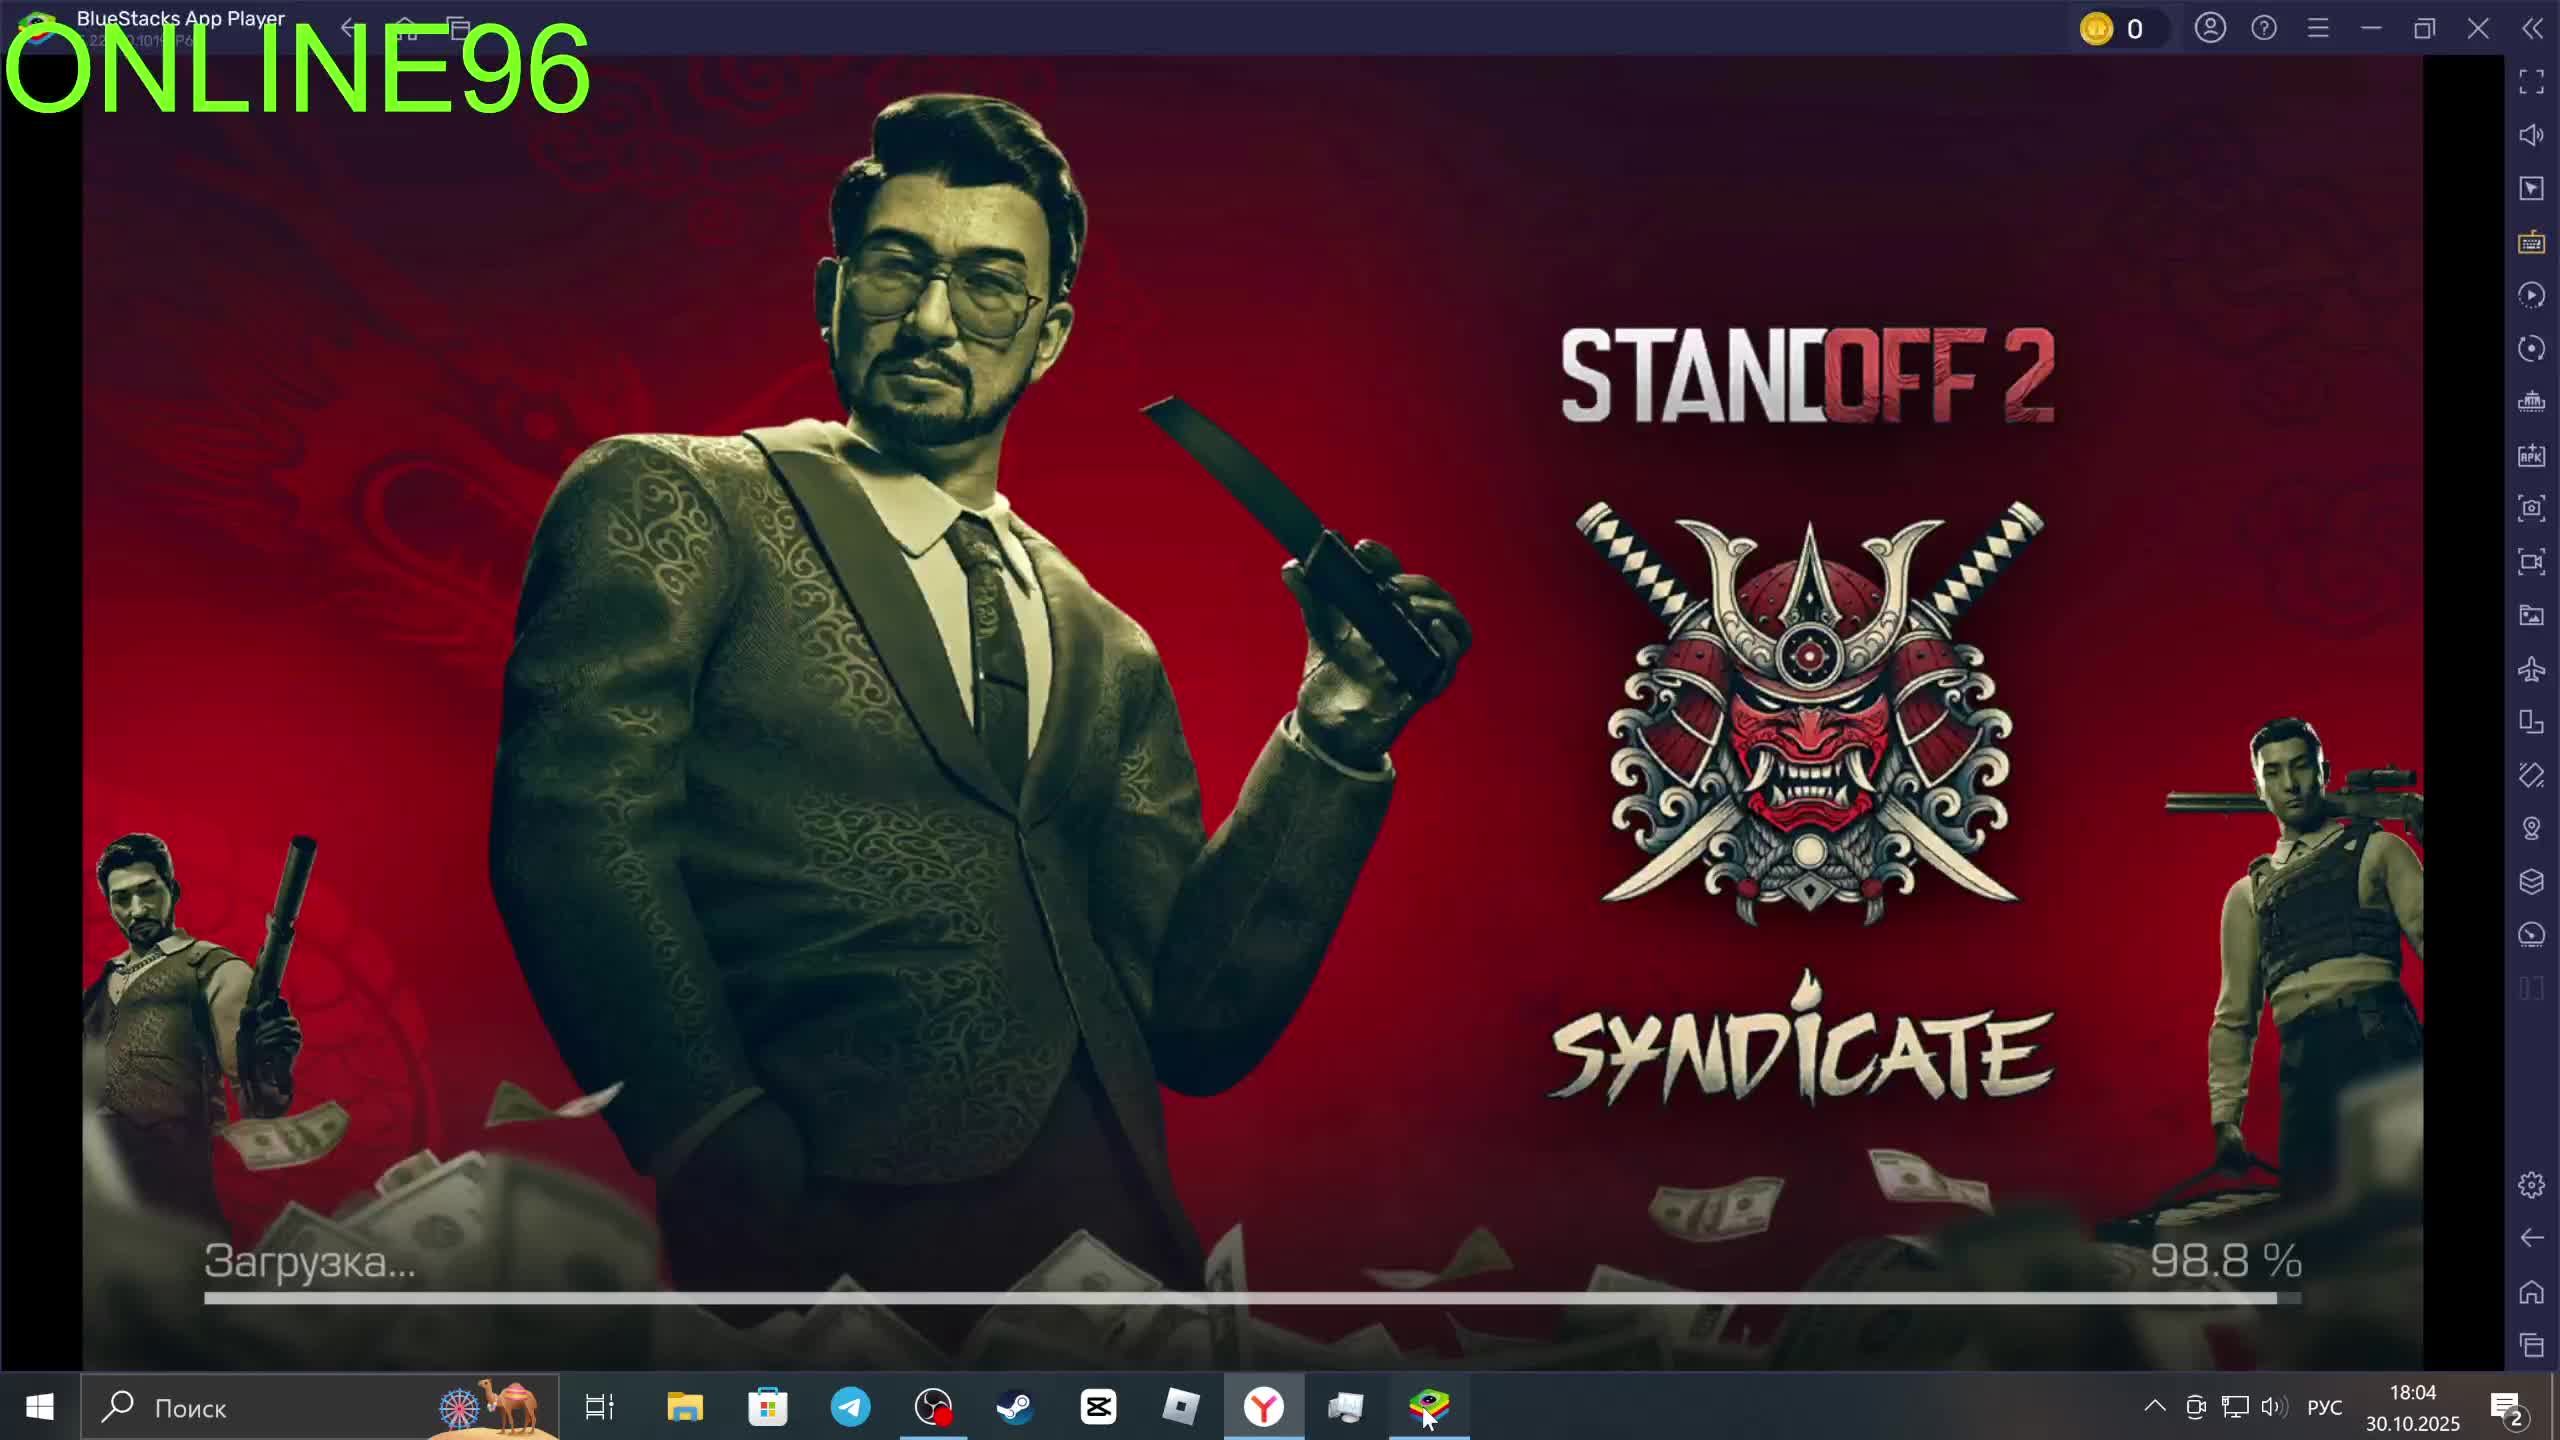Expand hidden system tray icons chevron
The height and width of the screenshot is (1440, 2560).
pyautogui.click(x=2155, y=1407)
